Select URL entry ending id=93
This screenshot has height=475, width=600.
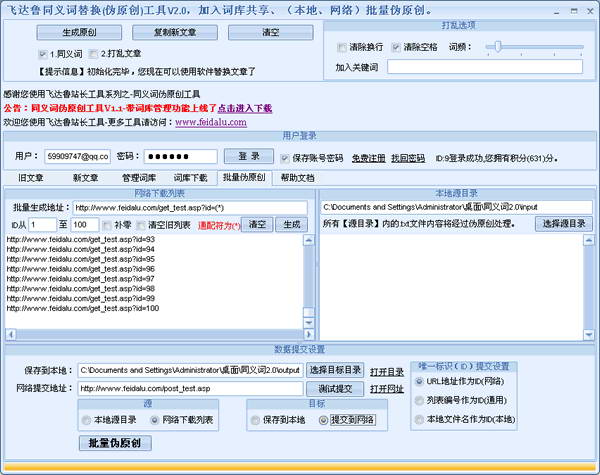81,240
